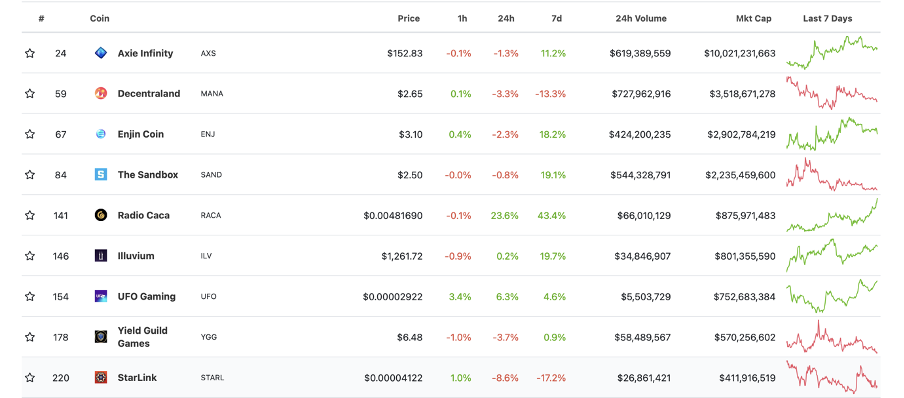Click the Axie Infinity coin logo

pyautogui.click(x=101, y=53)
